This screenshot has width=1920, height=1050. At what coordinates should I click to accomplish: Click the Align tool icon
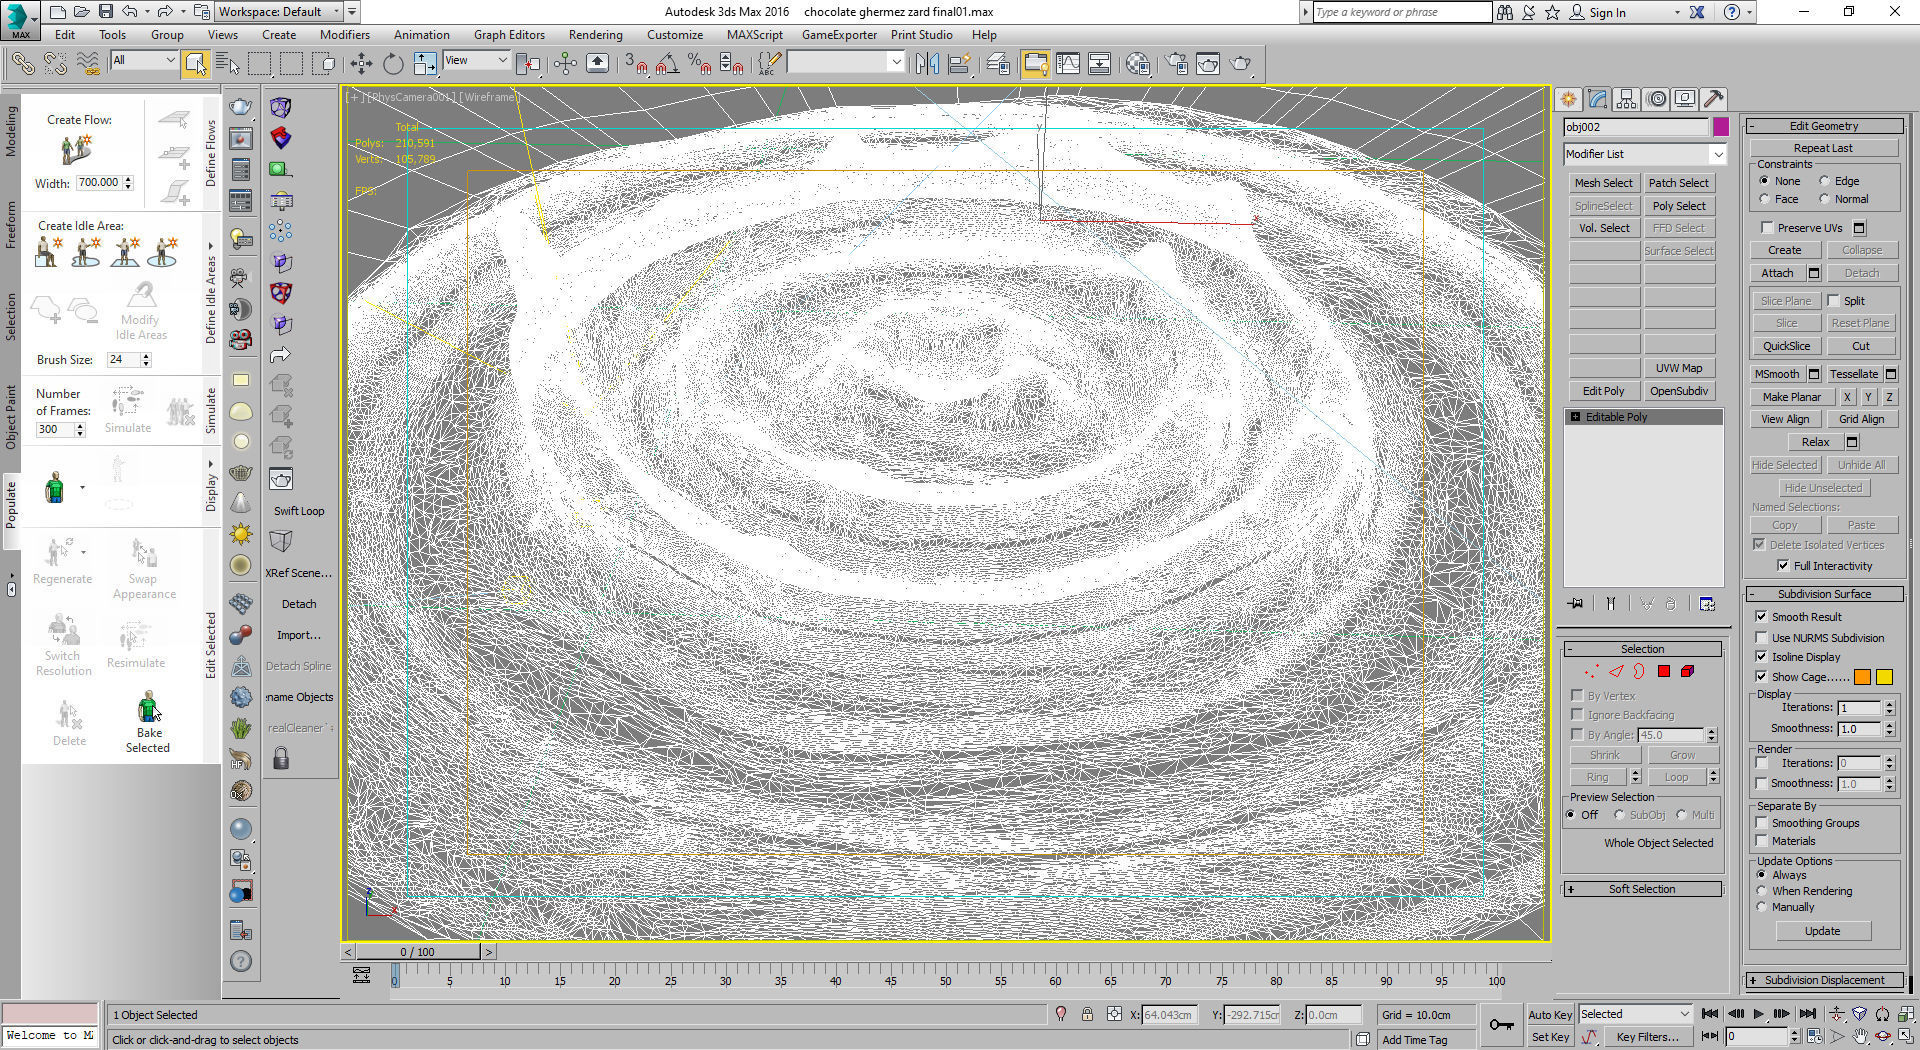[x=960, y=64]
